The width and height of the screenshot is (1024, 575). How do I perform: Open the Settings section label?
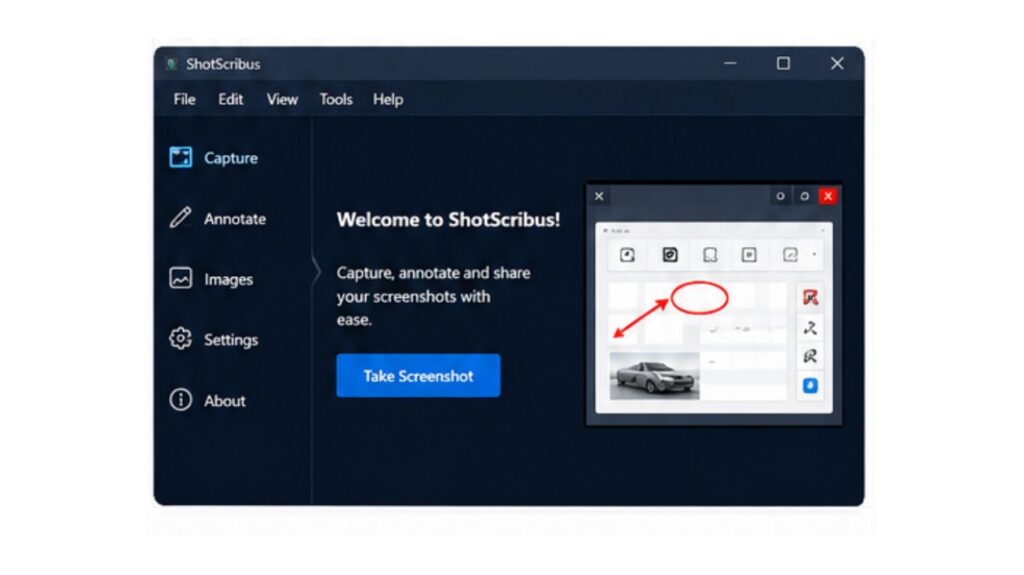click(231, 340)
